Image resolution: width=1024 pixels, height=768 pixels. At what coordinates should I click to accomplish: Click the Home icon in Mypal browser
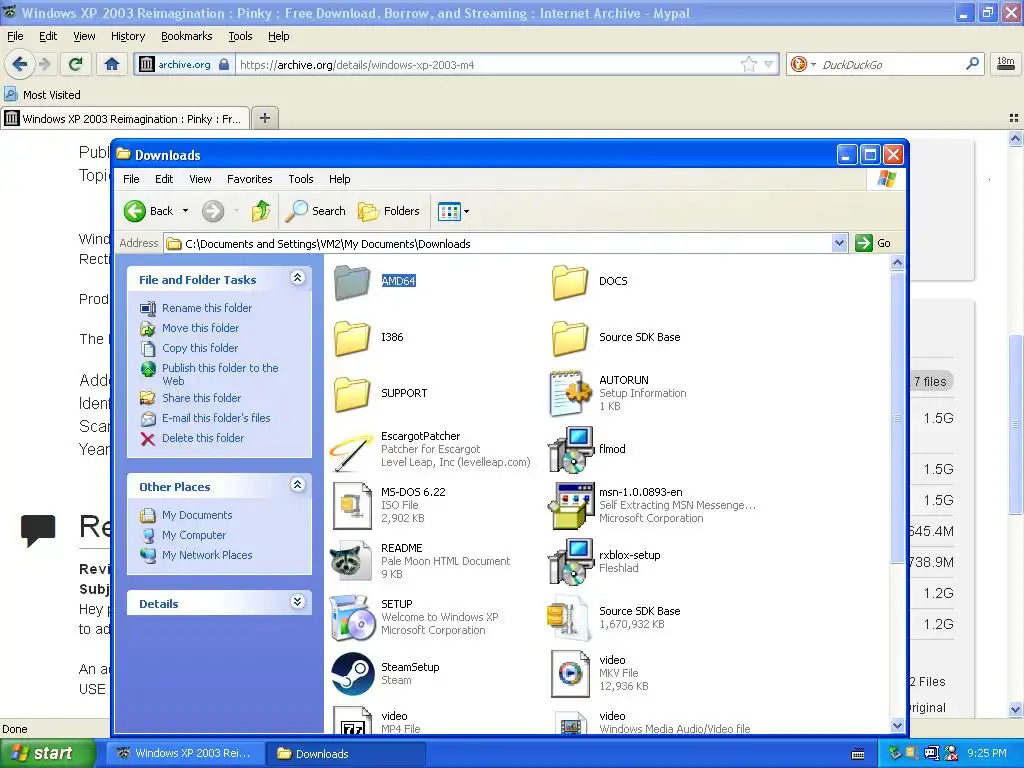112,64
